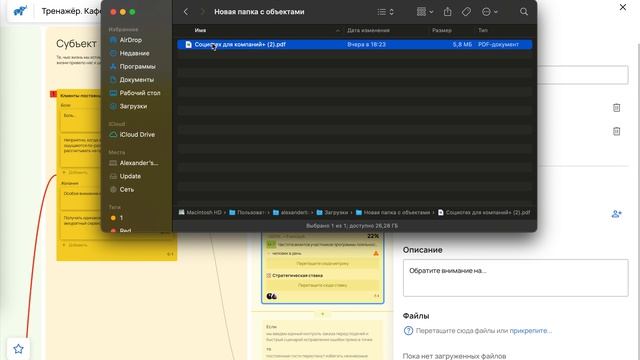Click the upper trash icon in the right panel
640x360 pixels.
tap(616, 108)
